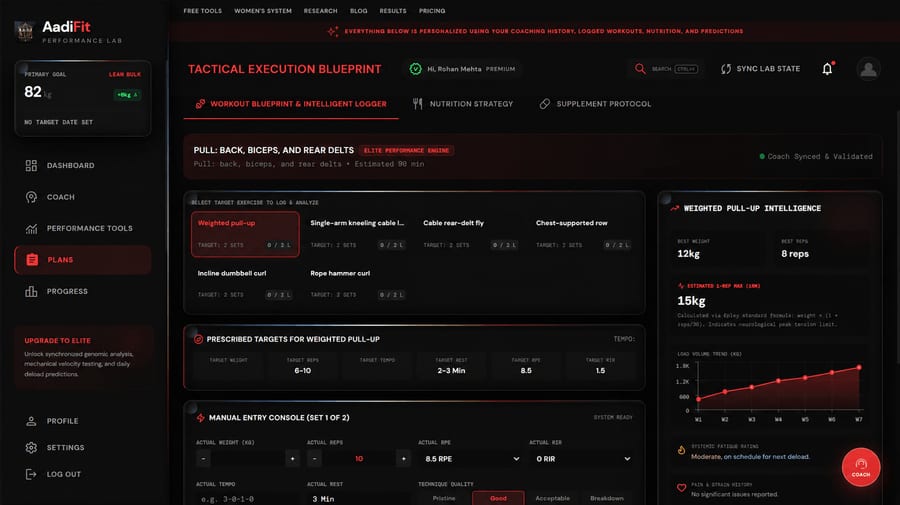The height and width of the screenshot is (505, 900).
Task: Set technique quality to Pristine
Action: click(x=444, y=498)
